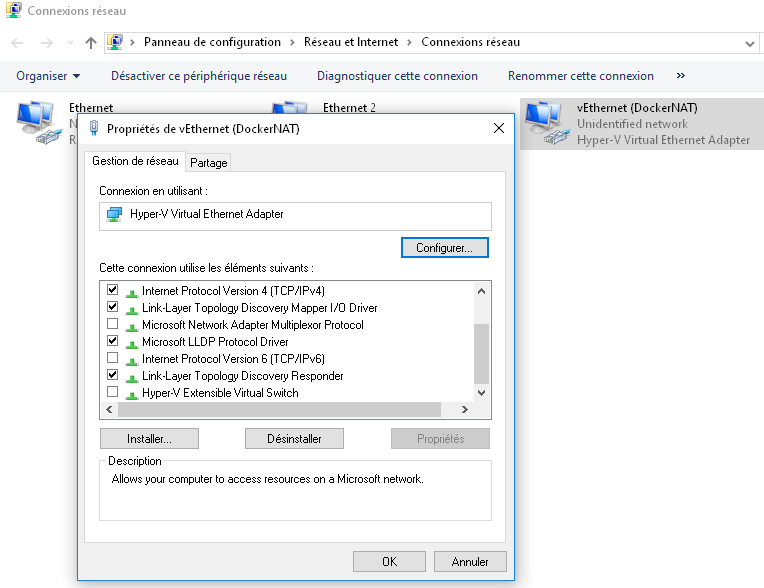764x588 pixels.
Task: Select 'Internet Protocol Version 6 (TCP/IPv6)' row text
Action: point(233,359)
